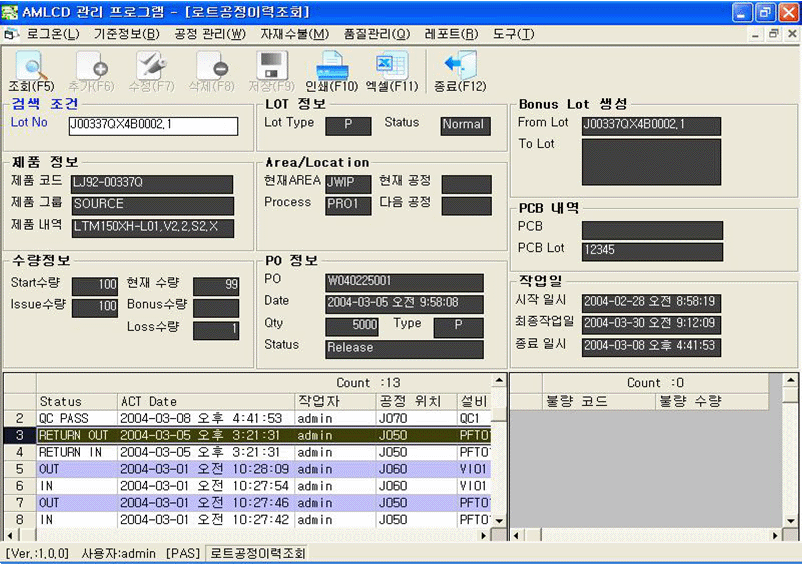Click the 불량 코드 column header
This screenshot has width=803, height=564.
point(599,402)
